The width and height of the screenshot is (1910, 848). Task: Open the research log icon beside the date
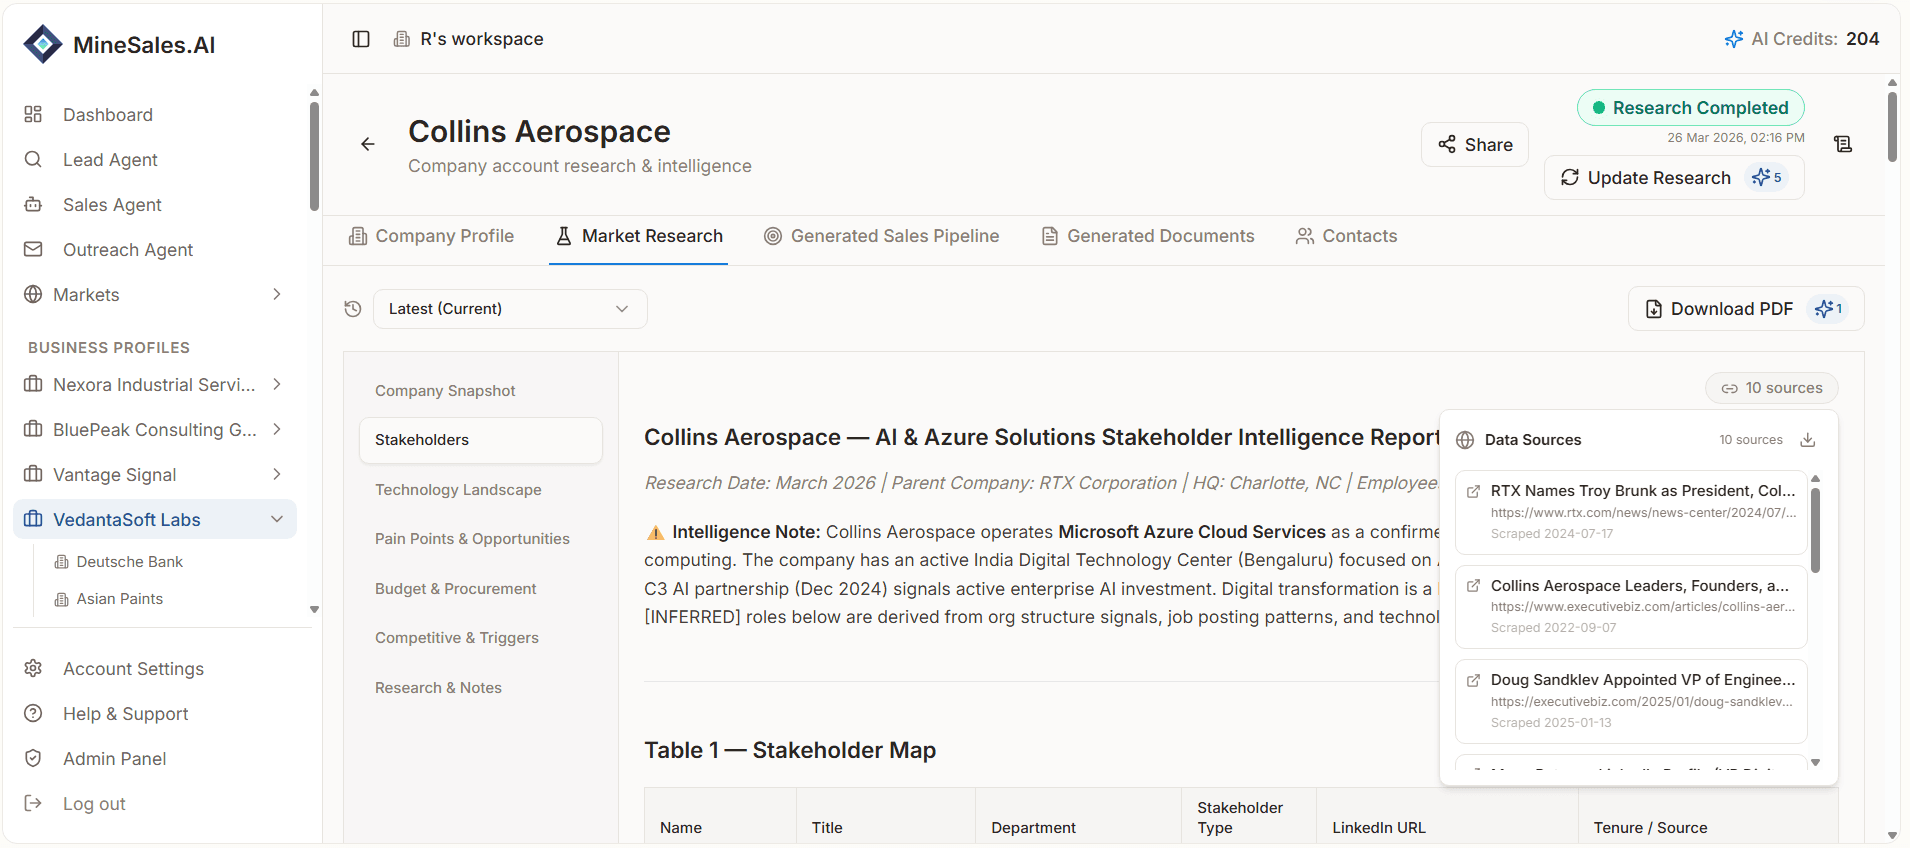[1843, 144]
